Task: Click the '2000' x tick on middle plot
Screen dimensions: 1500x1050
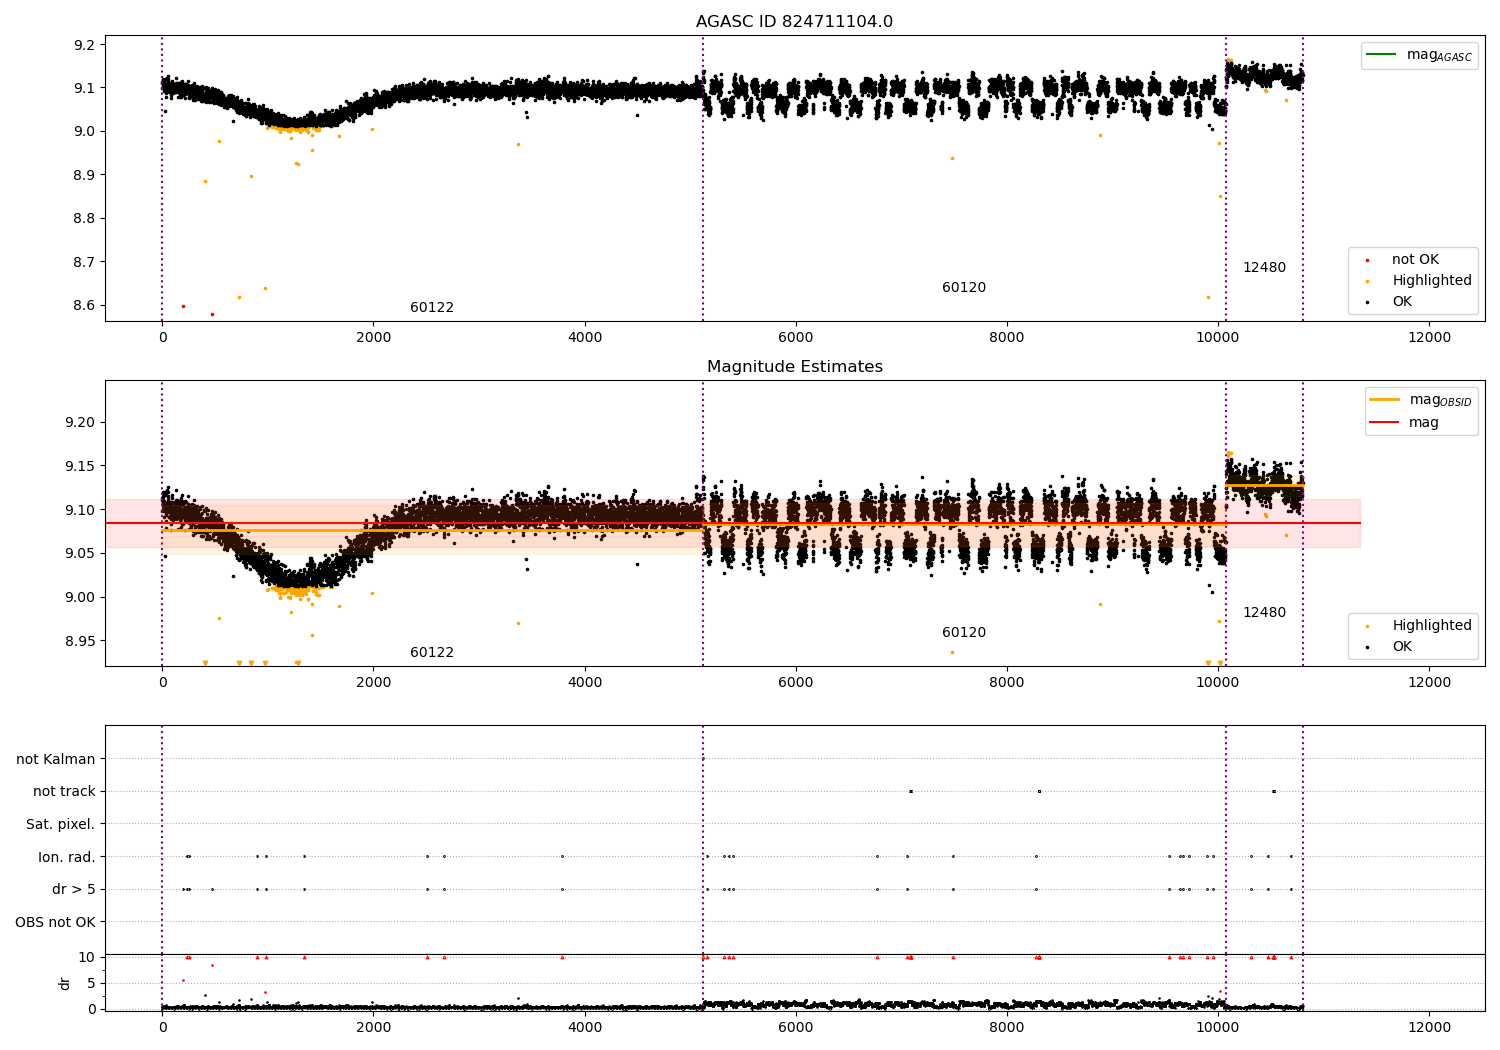Action: pyautogui.click(x=374, y=682)
